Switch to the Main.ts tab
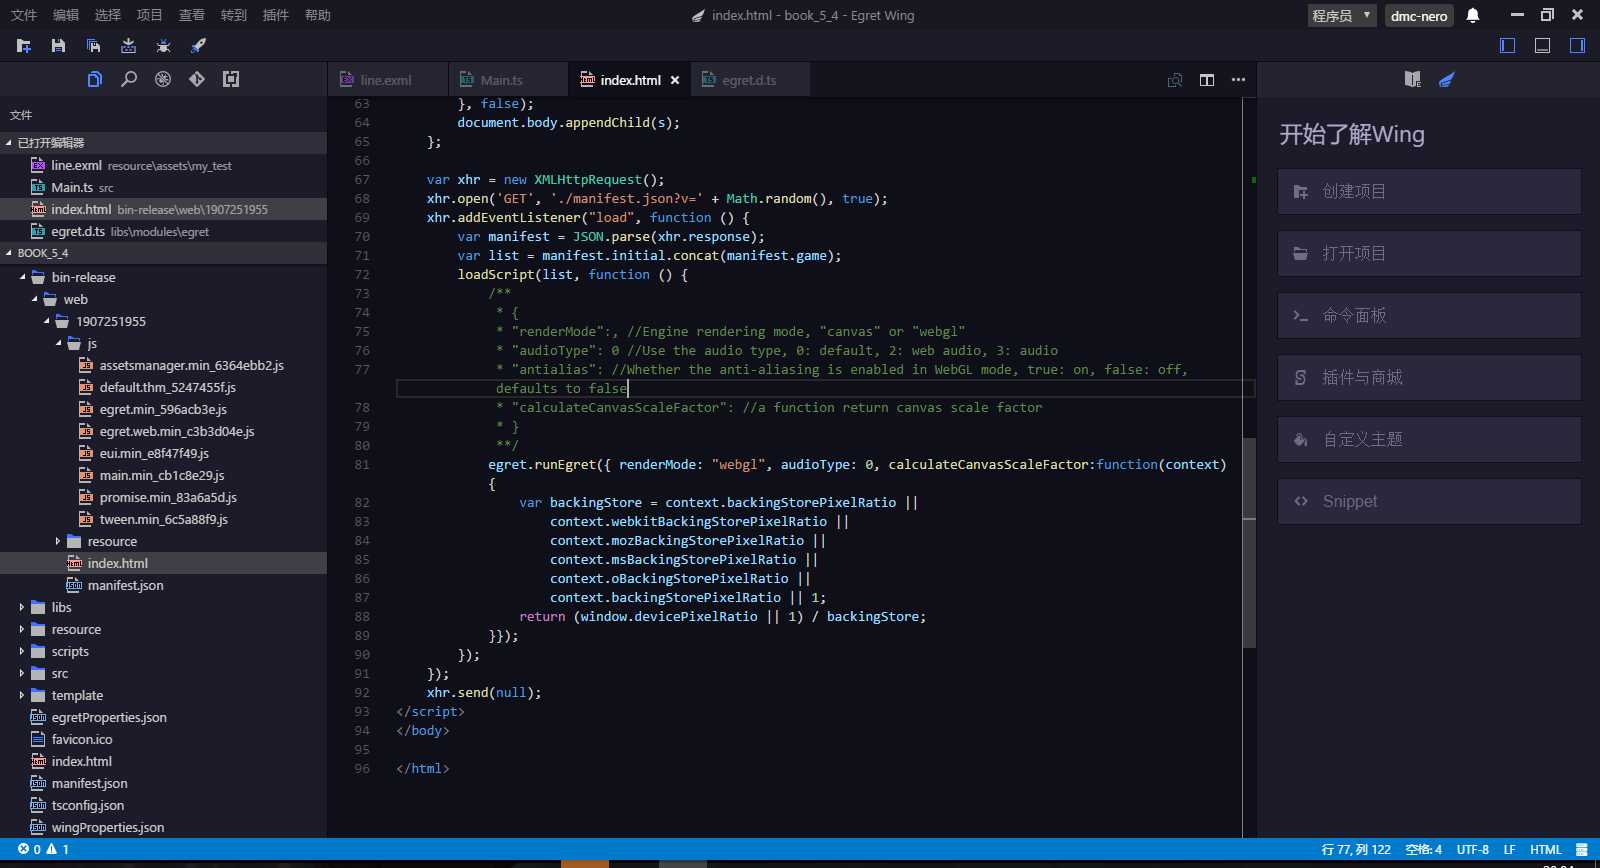Viewport: 1600px width, 868px height. coord(508,80)
